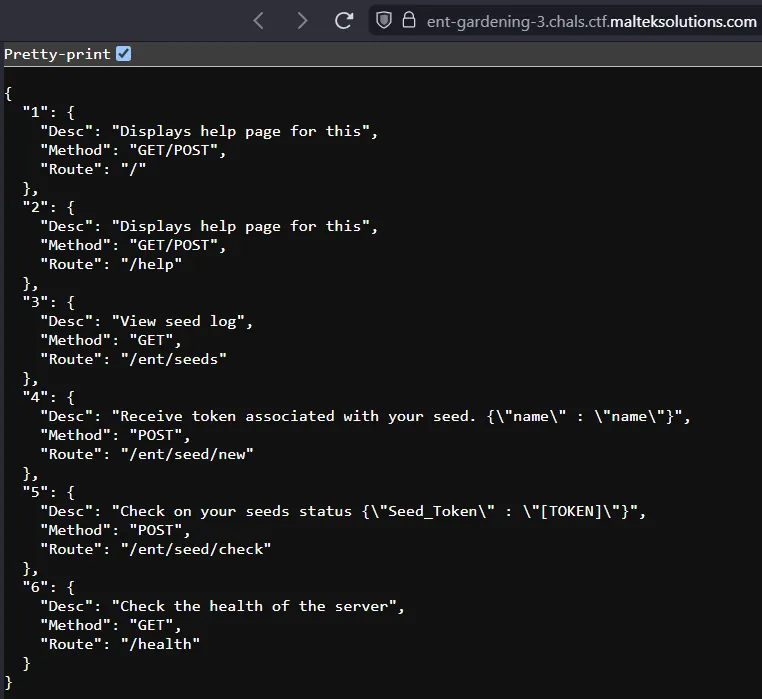Open the tracking protection shield icon
This screenshot has height=699, width=762.
(x=384, y=20)
